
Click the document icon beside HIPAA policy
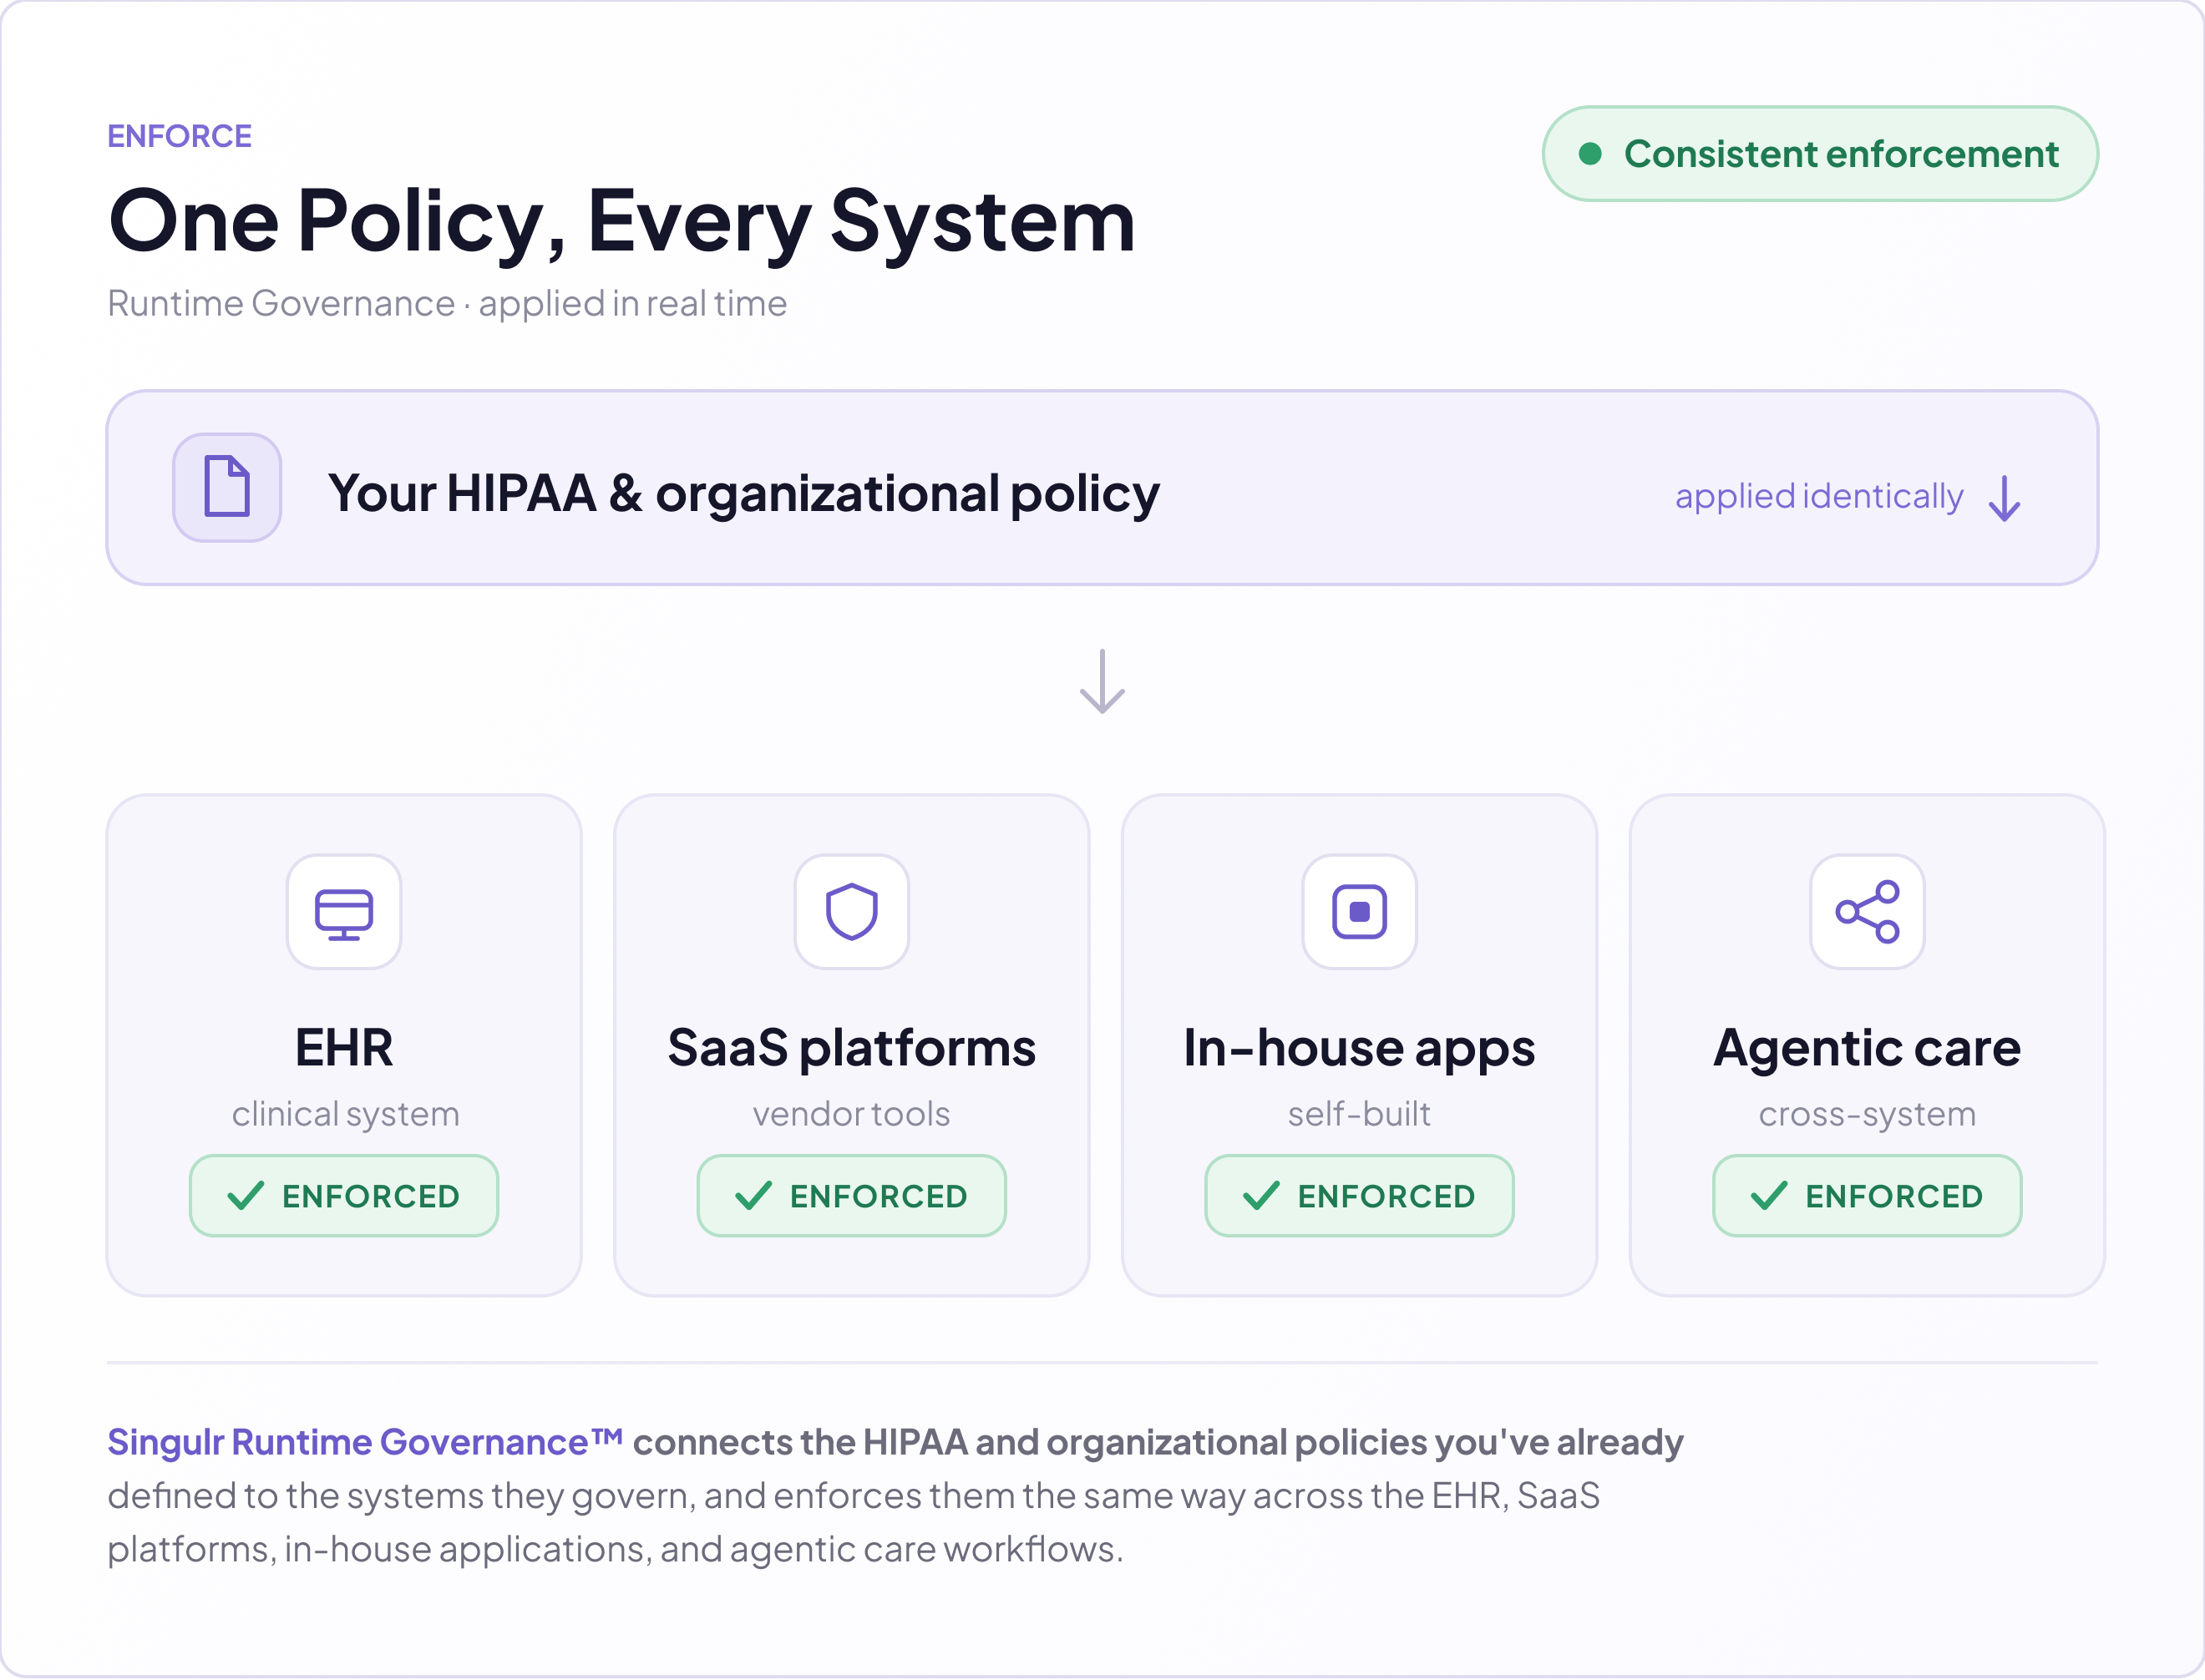(x=227, y=487)
